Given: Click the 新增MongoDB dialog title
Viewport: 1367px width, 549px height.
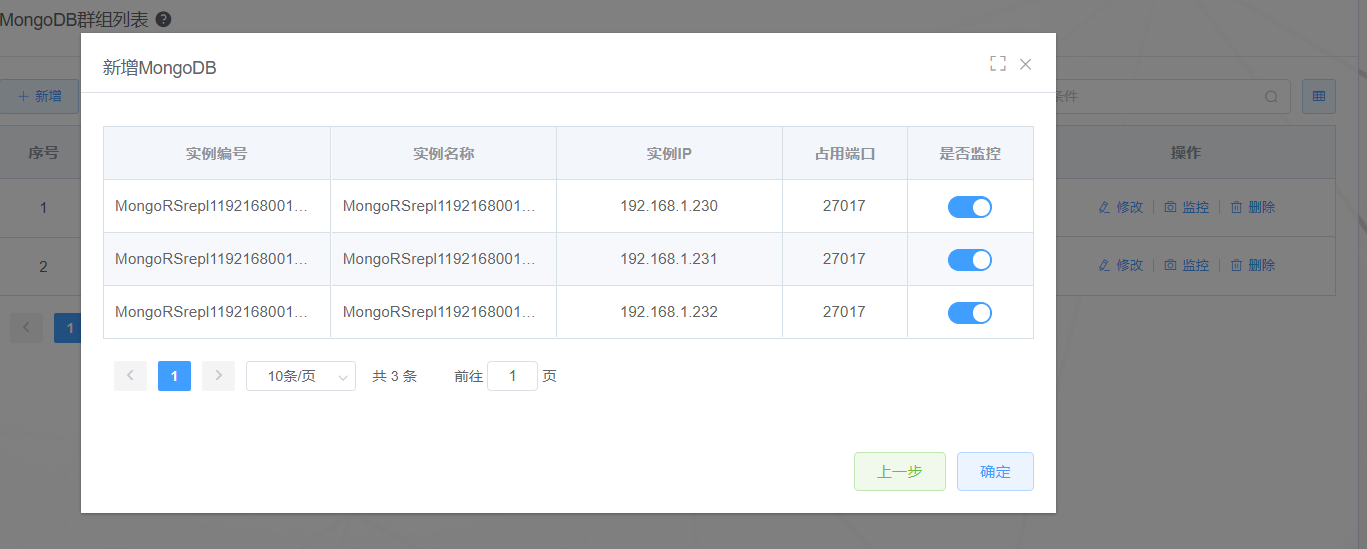Looking at the screenshot, I should tap(160, 68).
